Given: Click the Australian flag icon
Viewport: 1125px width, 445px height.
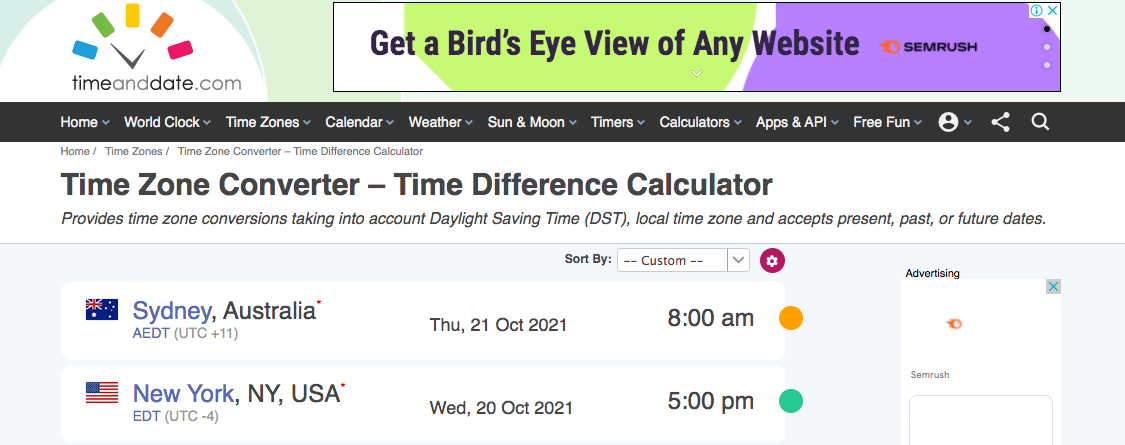Looking at the screenshot, I should pos(102,310).
